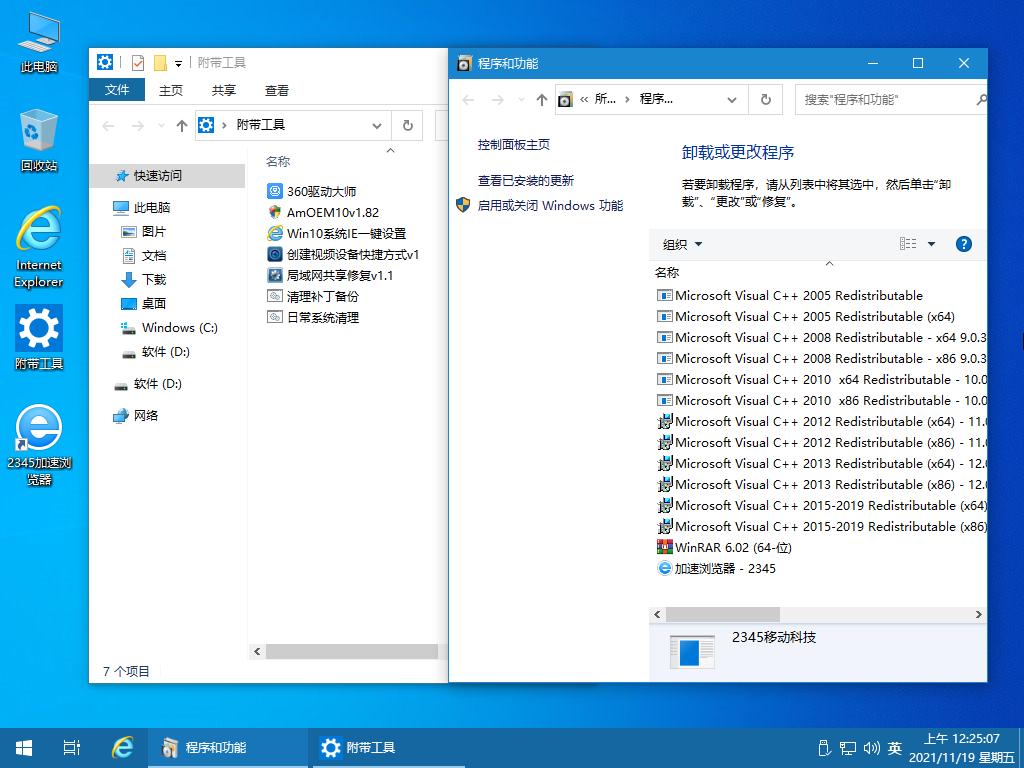Select WinRAR 6.02 (64-位) entry
Screen dimensions: 1024x768
(724, 547)
